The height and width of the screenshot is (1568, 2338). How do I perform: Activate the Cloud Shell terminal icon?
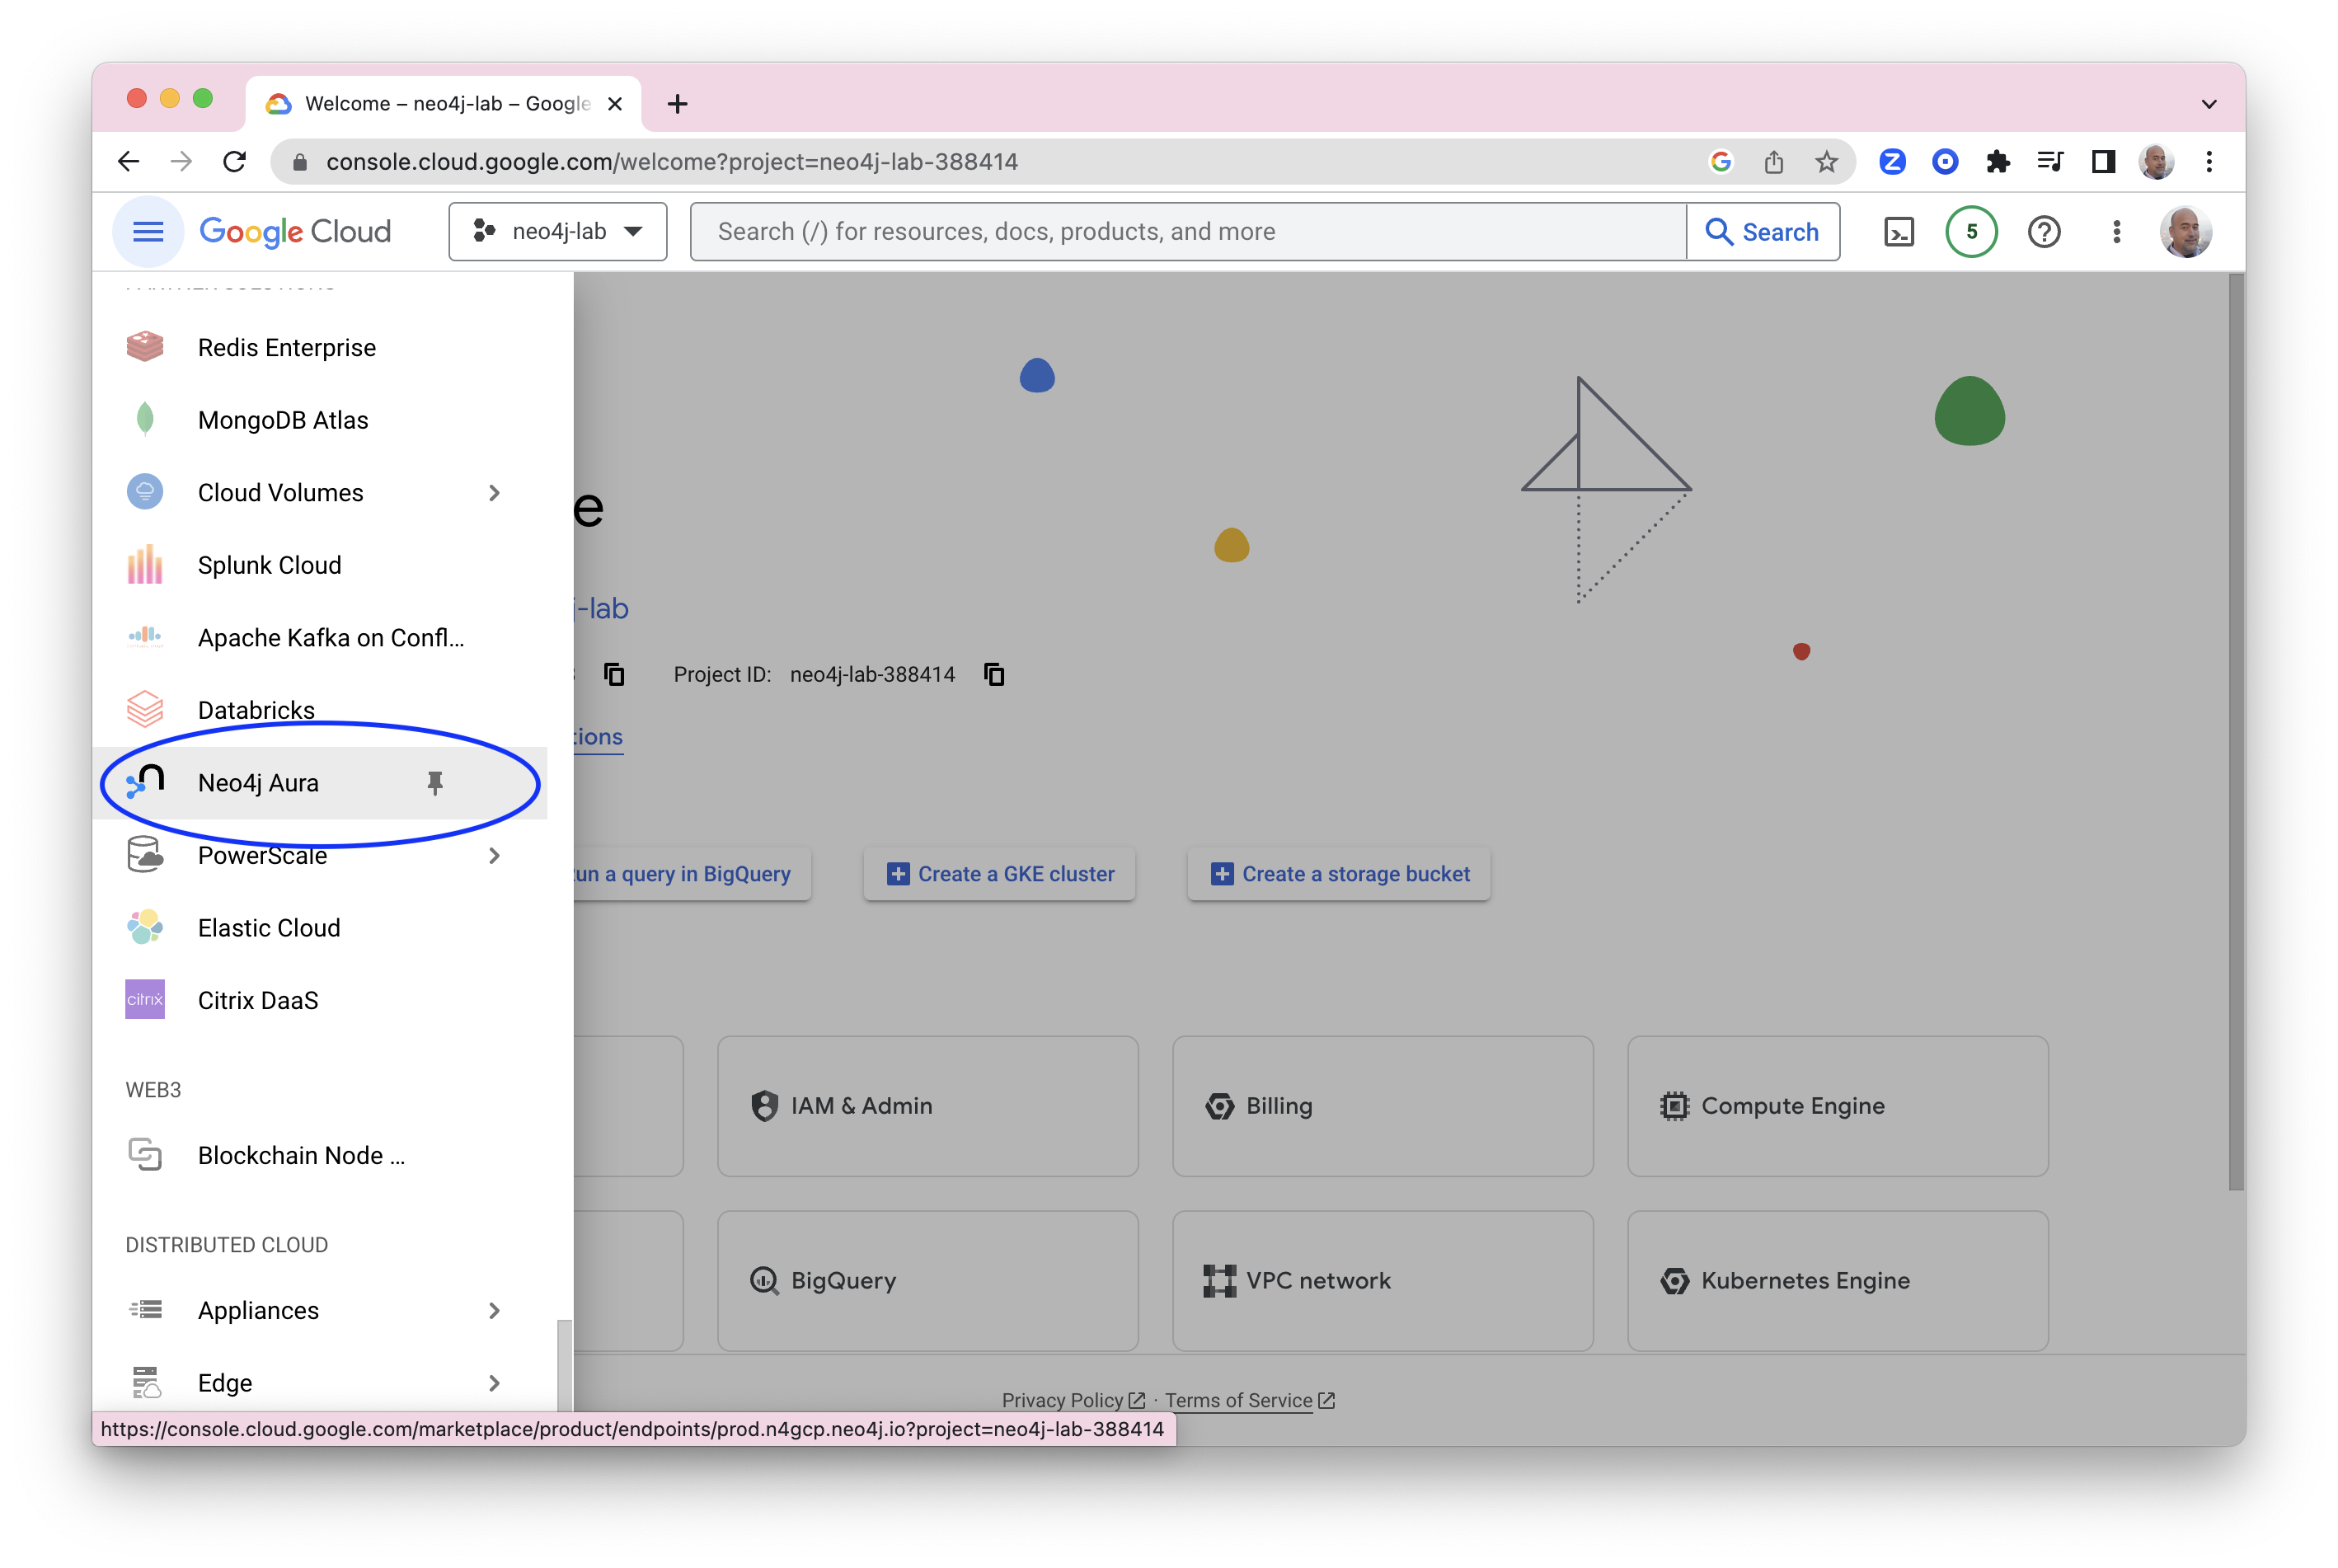coord(1898,232)
